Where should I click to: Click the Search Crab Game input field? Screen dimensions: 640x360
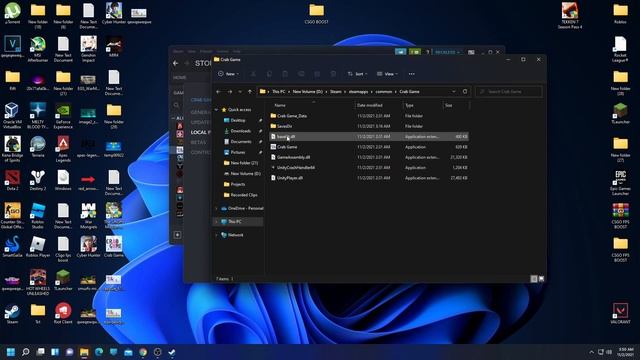509,91
